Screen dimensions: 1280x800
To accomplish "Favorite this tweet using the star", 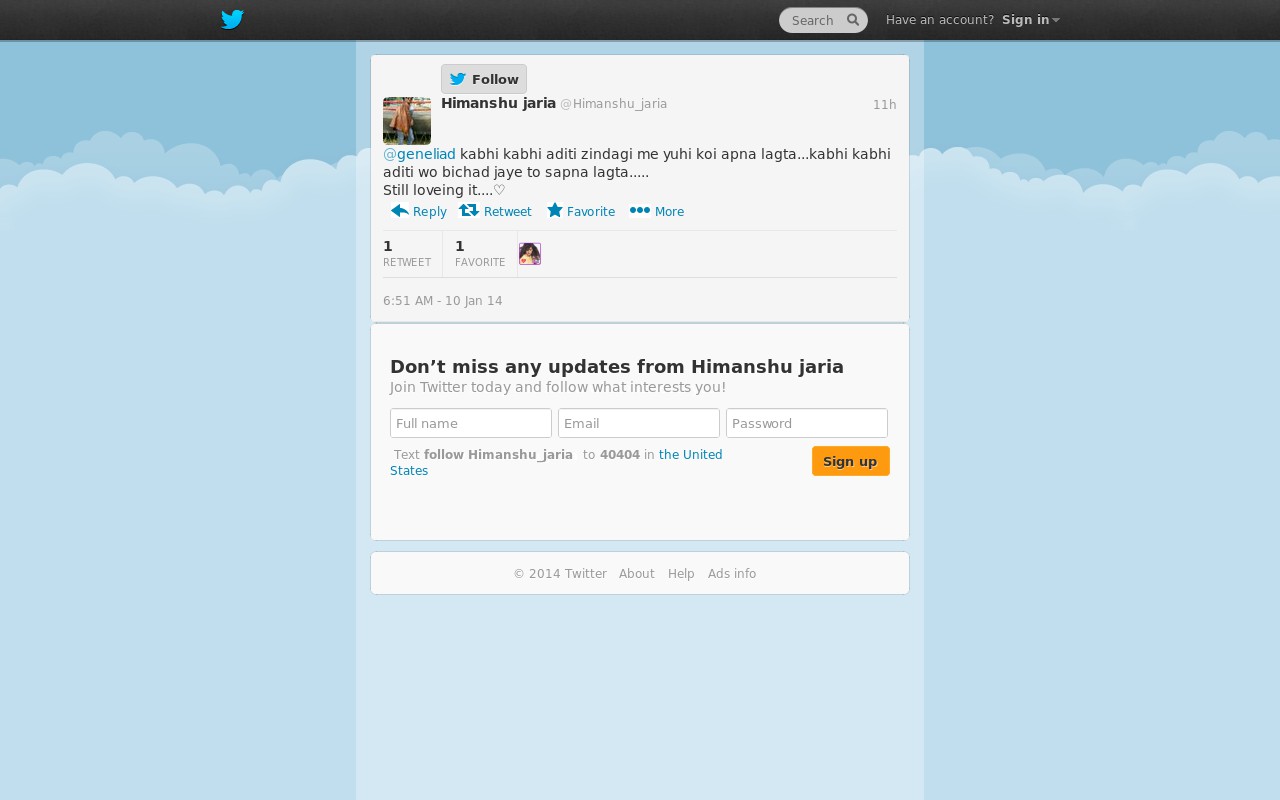I will (x=581, y=211).
